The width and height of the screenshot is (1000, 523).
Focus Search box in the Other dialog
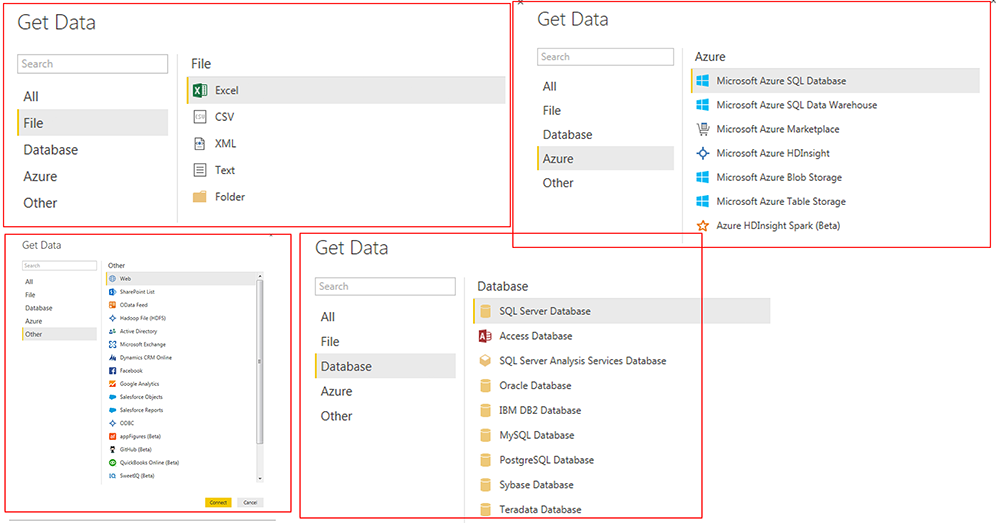point(59,265)
